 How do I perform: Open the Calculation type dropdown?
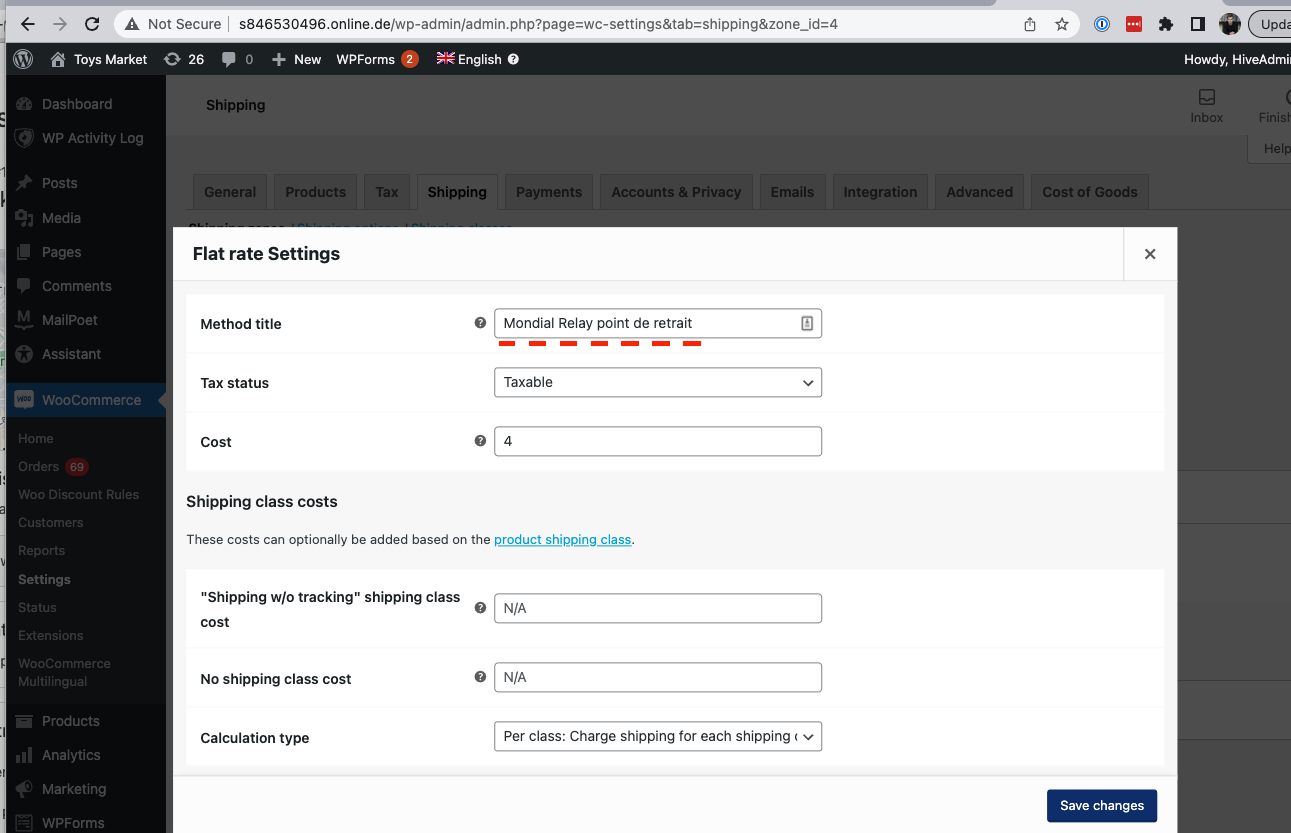pos(657,736)
